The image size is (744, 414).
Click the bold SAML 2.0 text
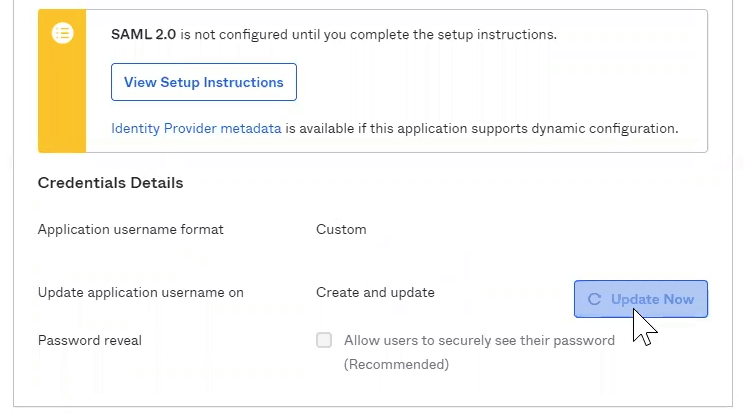coord(143,34)
